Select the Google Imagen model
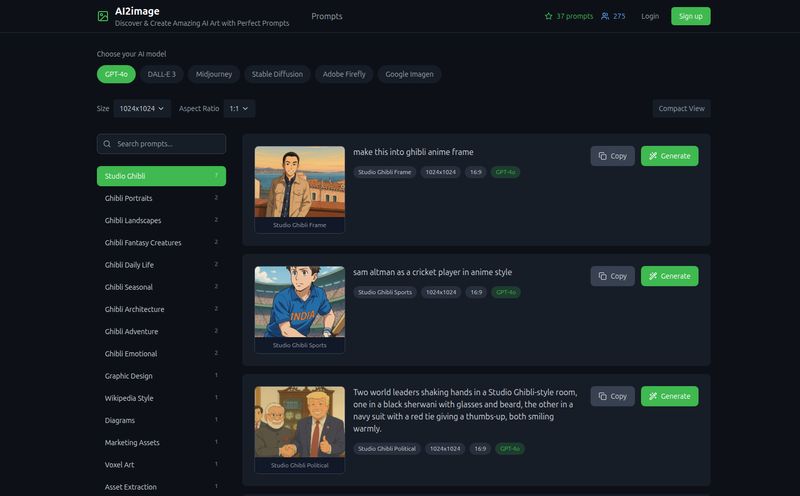Image resolution: width=800 pixels, height=496 pixels. pyautogui.click(x=409, y=74)
